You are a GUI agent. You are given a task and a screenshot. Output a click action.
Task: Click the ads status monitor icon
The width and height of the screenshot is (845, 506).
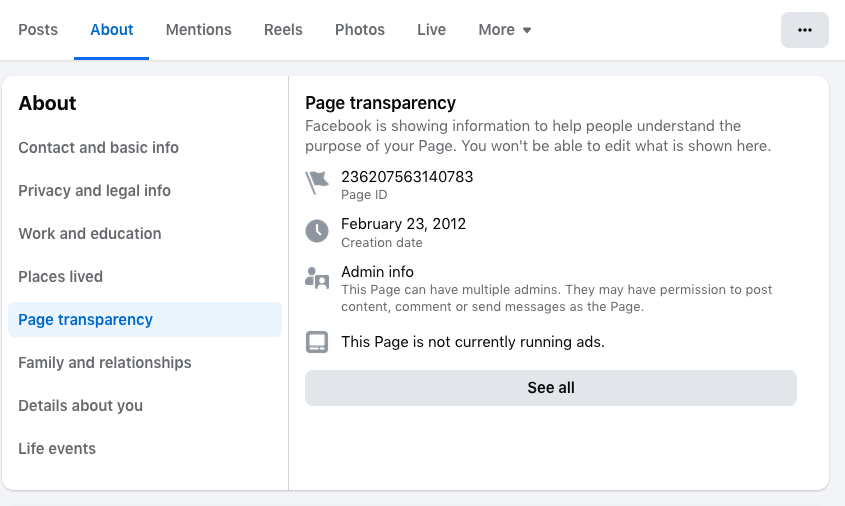point(317,342)
